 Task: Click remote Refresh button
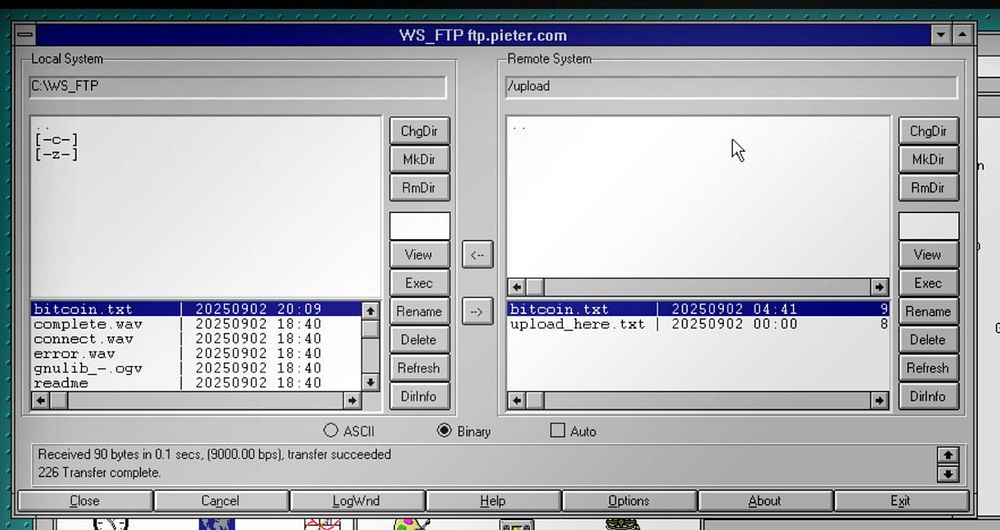(928, 368)
